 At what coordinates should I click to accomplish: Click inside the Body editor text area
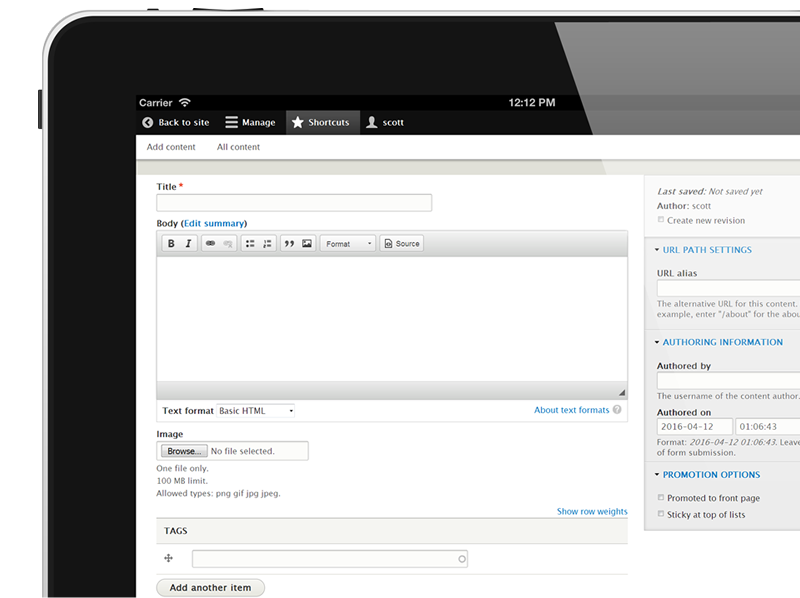click(392, 319)
